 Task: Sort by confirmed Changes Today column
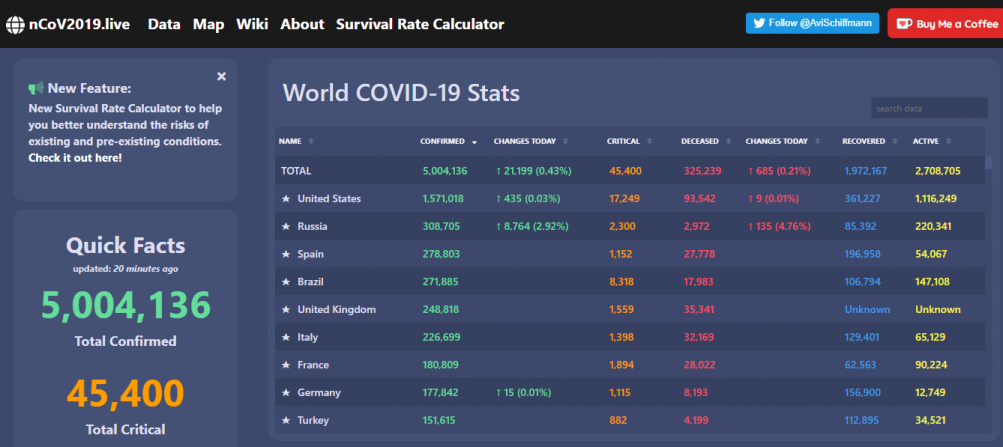pos(530,141)
